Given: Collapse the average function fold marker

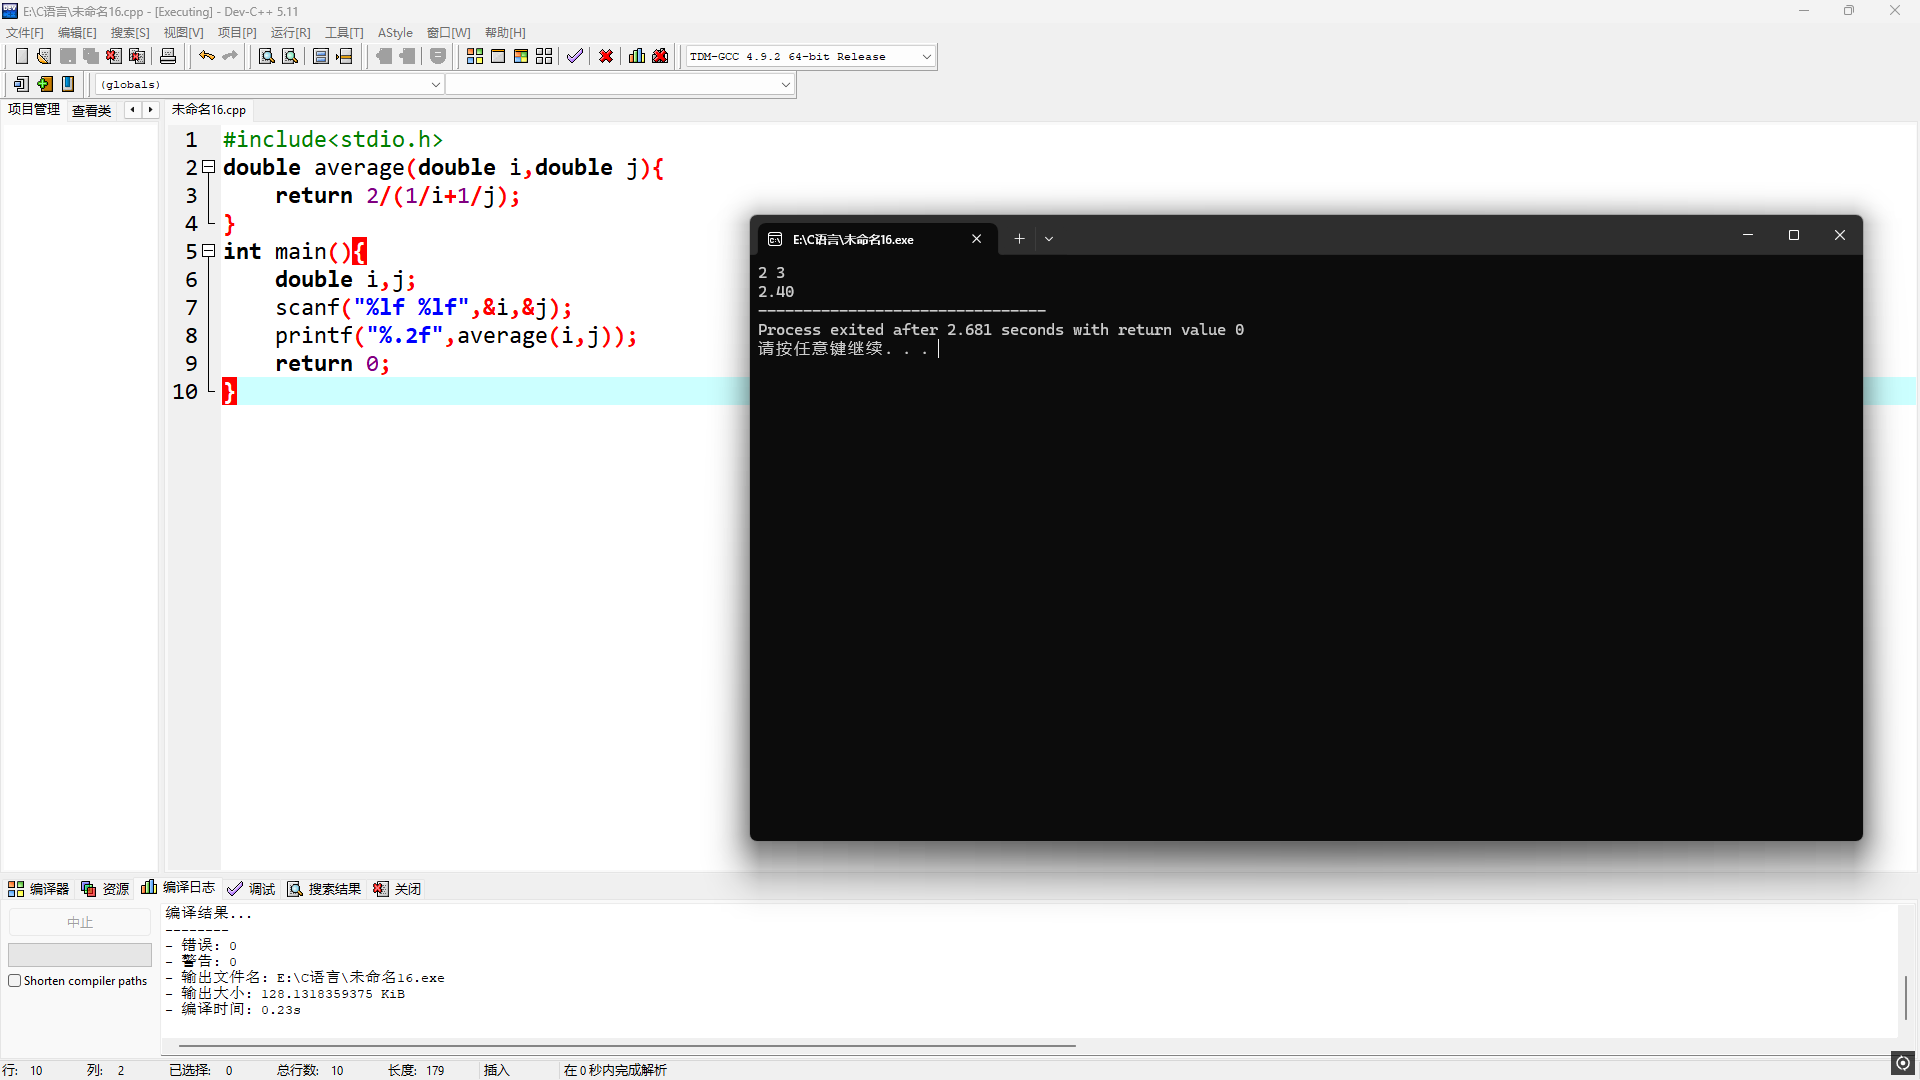Looking at the screenshot, I should point(208,167).
